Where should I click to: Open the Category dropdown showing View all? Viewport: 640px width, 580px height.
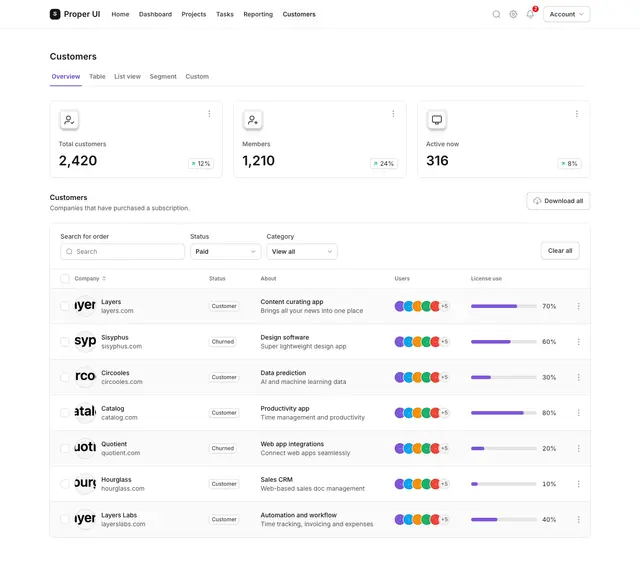pos(302,251)
